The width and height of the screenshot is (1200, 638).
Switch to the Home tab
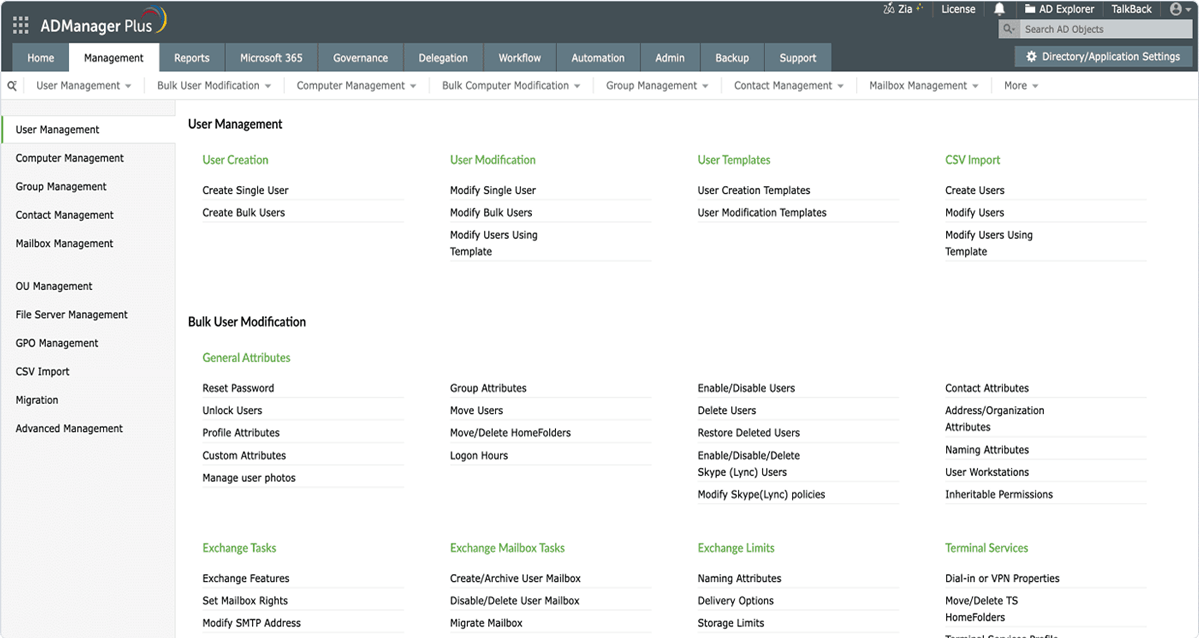tap(41, 58)
